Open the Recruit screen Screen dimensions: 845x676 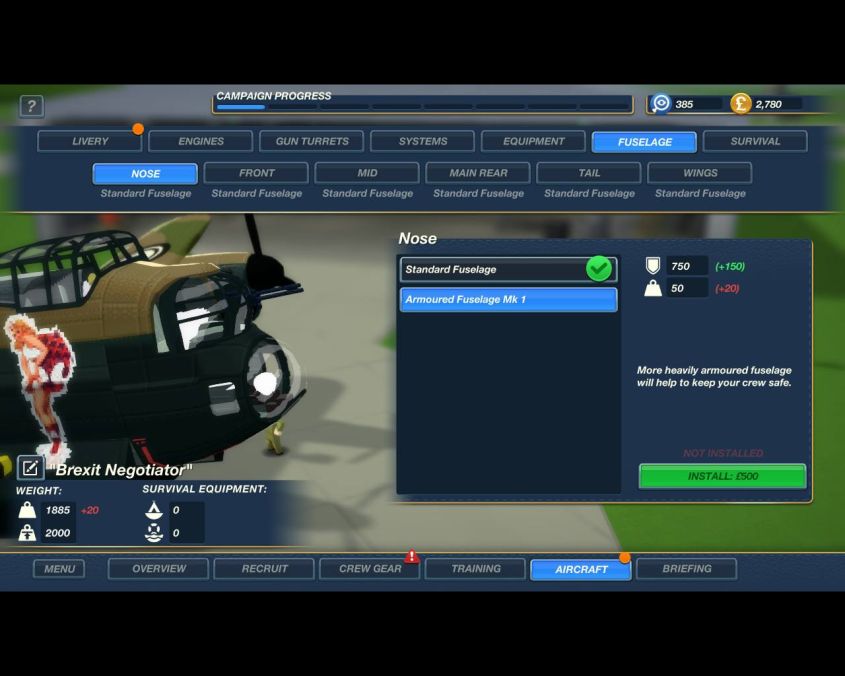pos(264,569)
